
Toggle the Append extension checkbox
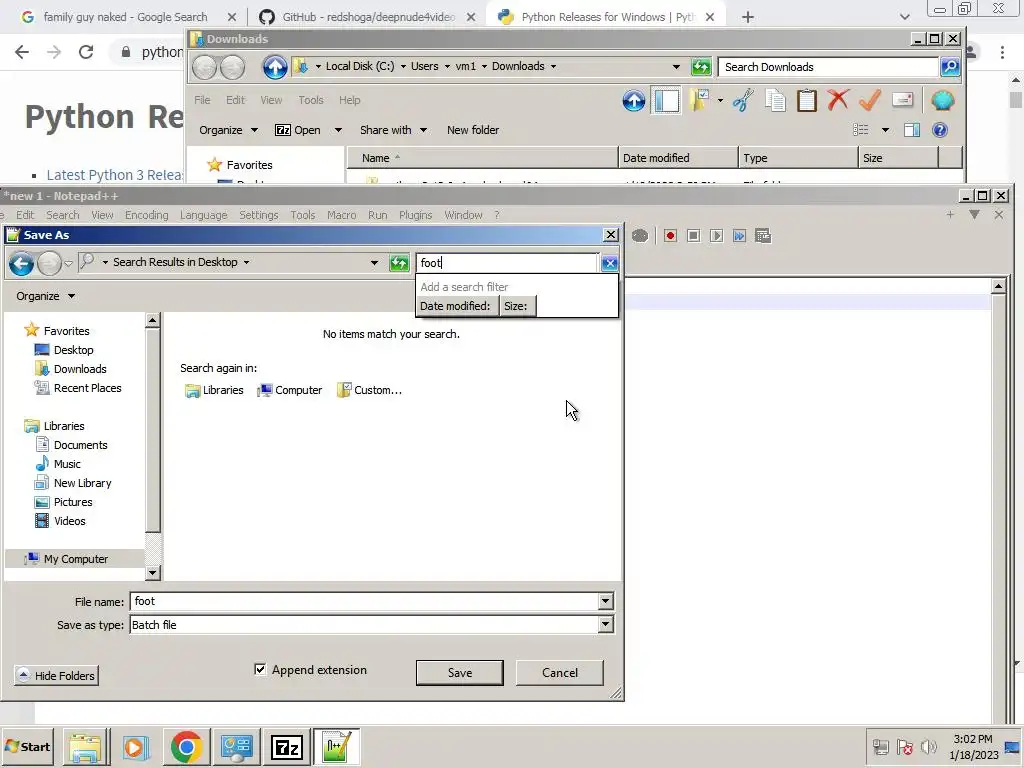[x=260, y=669]
